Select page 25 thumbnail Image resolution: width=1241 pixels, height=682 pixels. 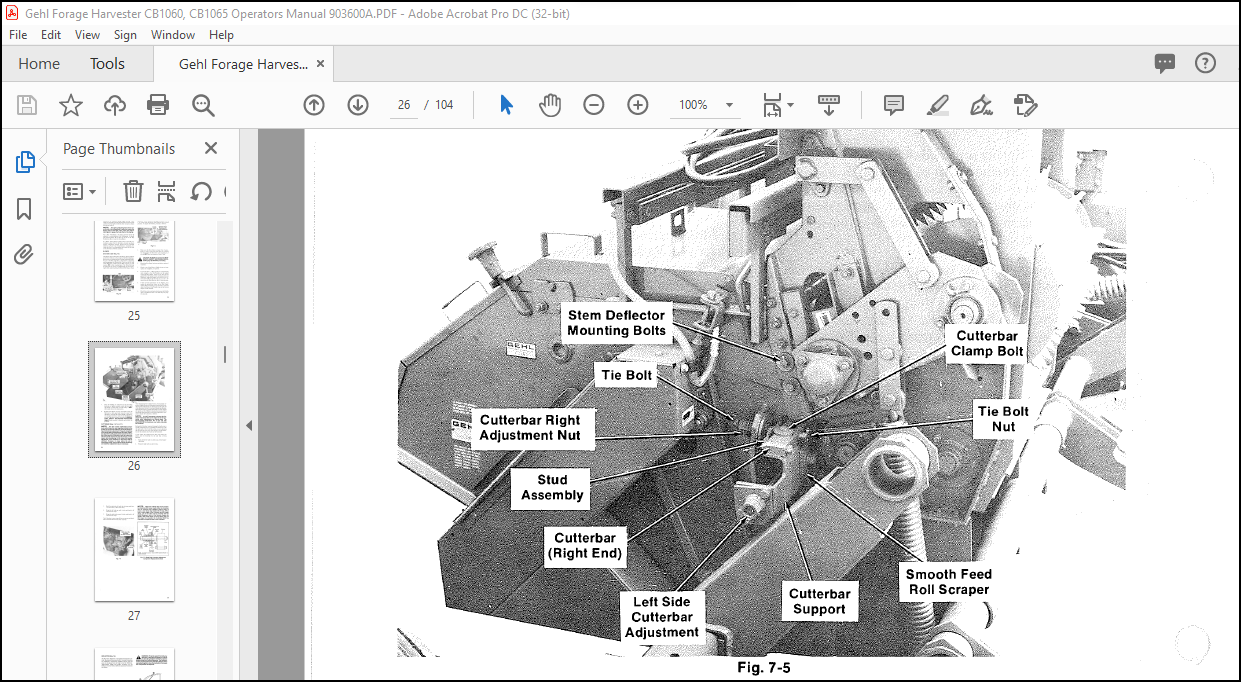tap(134, 260)
